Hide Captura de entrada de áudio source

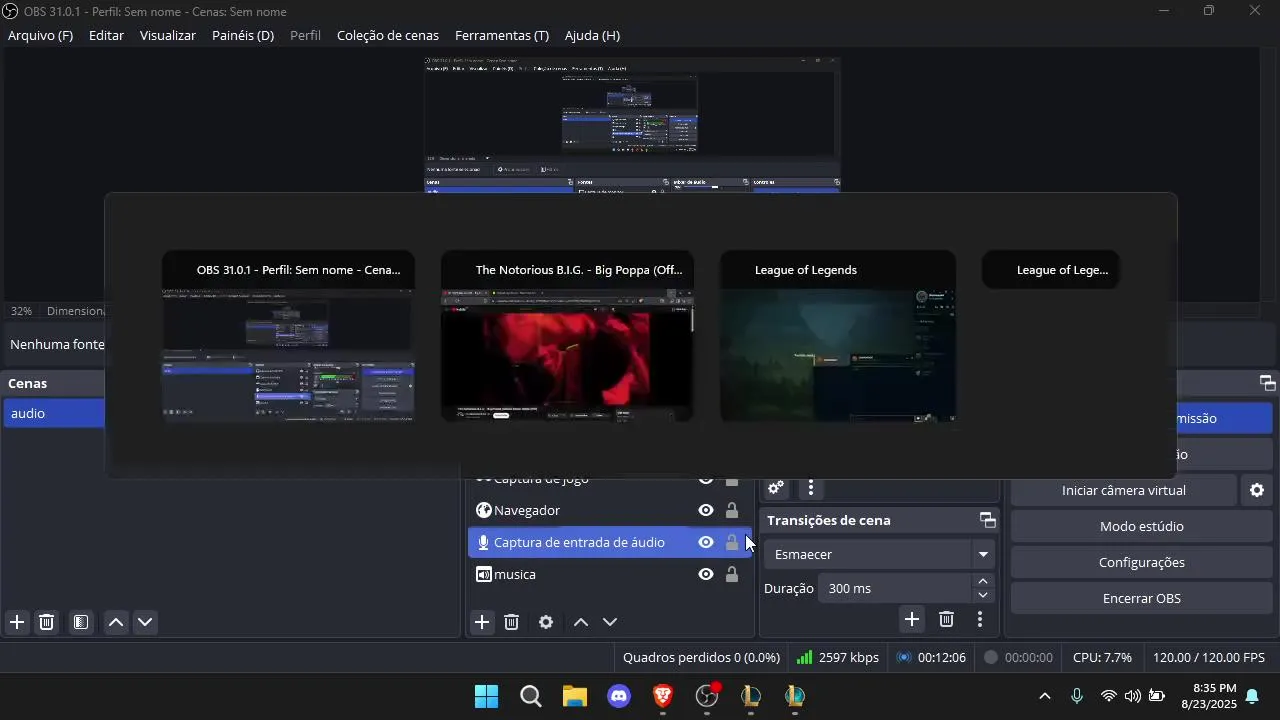706,542
